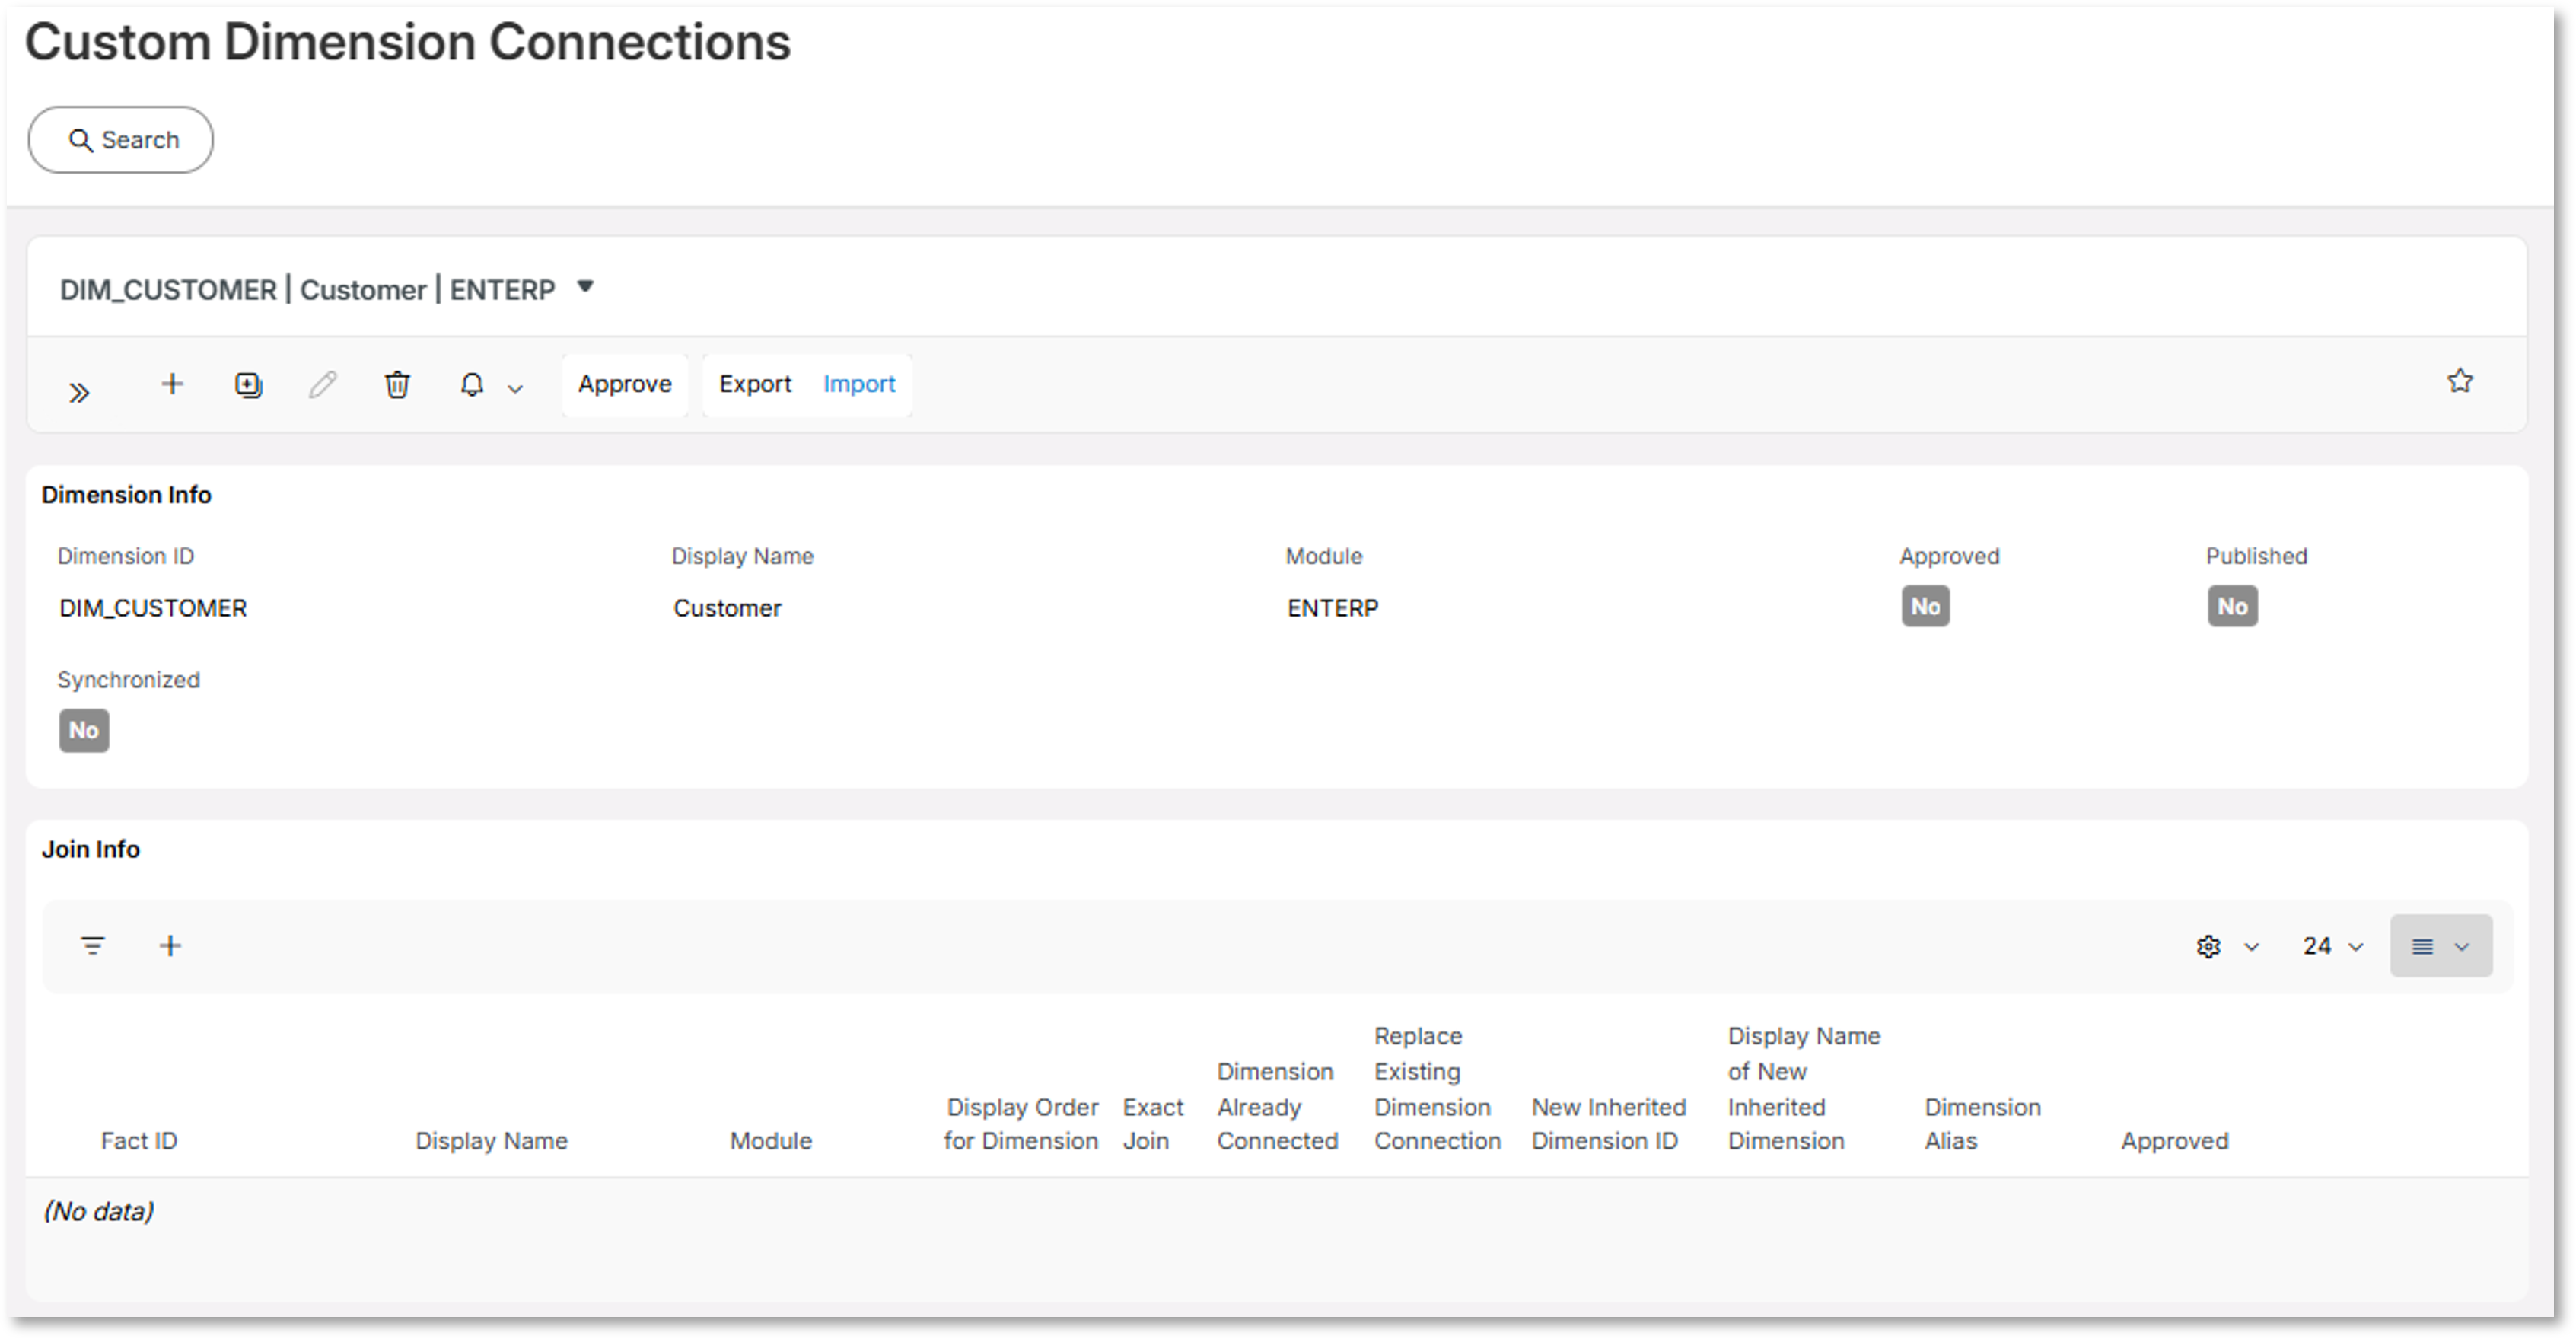The height and width of the screenshot is (1339, 2576).
Task: Click Display Order for Dimension column header
Action: click(x=1021, y=1124)
